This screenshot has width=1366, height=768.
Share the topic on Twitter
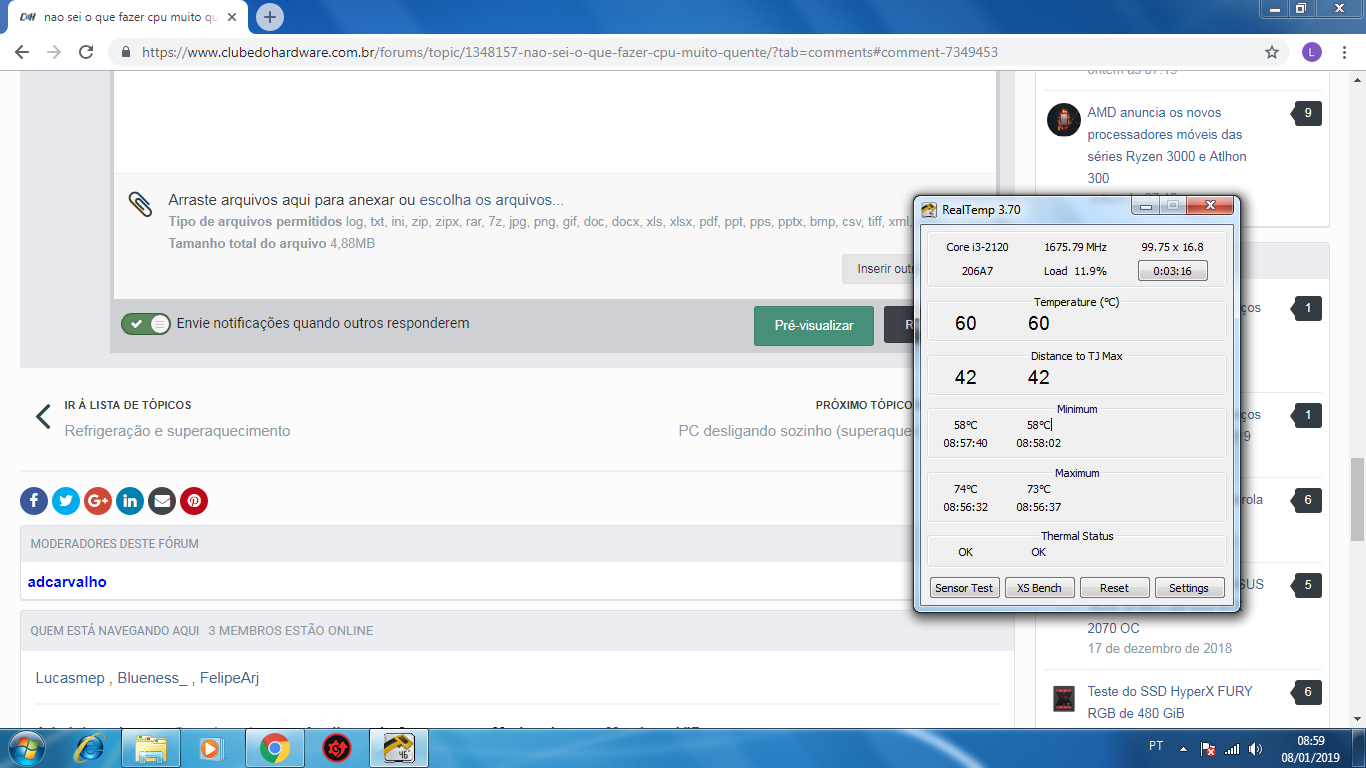(66, 501)
